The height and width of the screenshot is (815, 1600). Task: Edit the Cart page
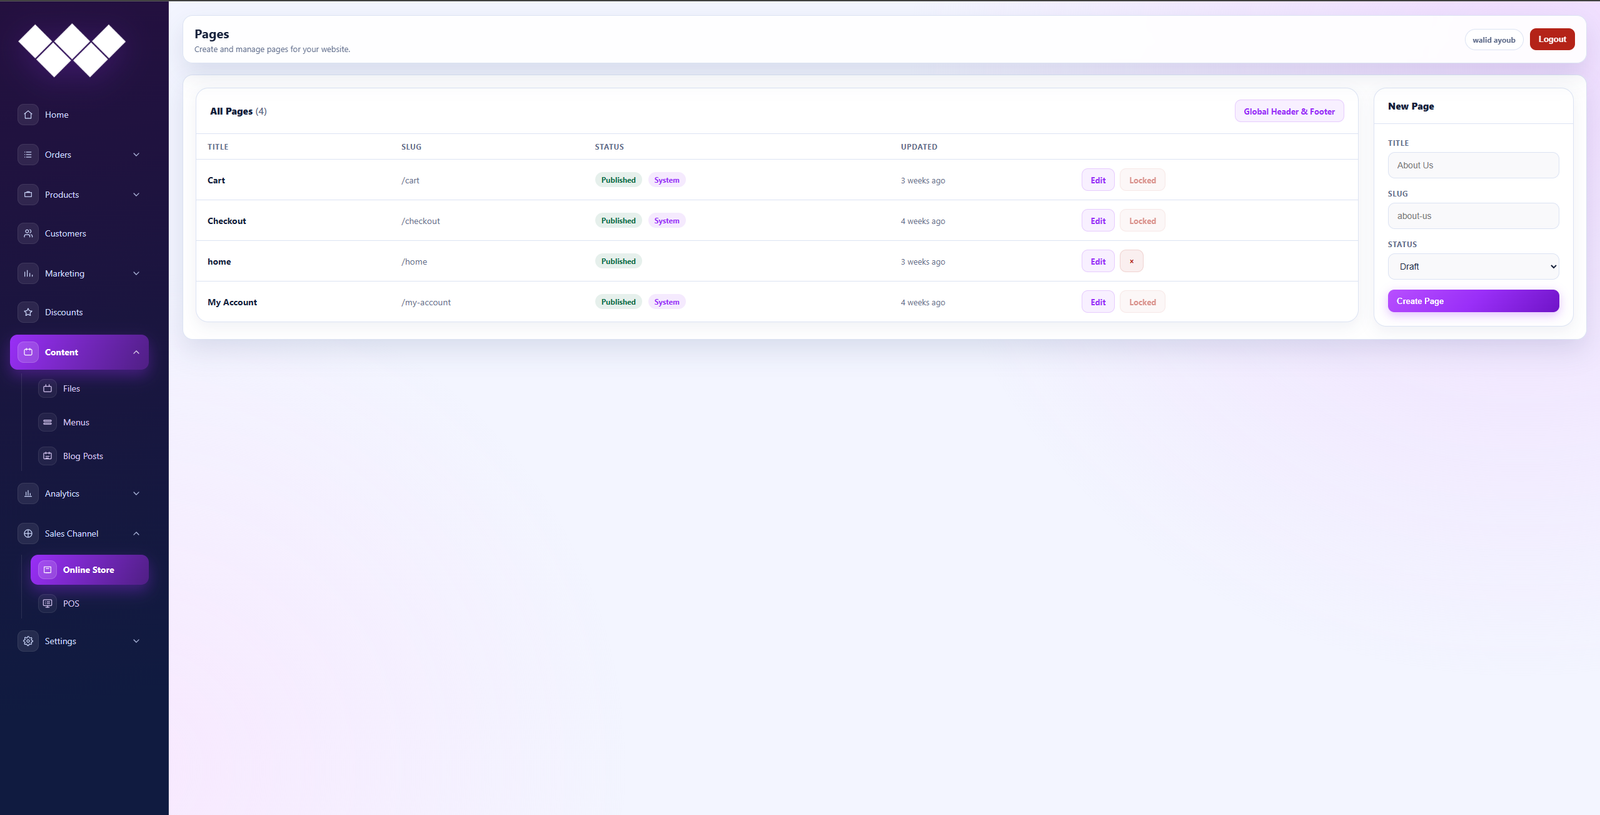pyautogui.click(x=1098, y=180)
